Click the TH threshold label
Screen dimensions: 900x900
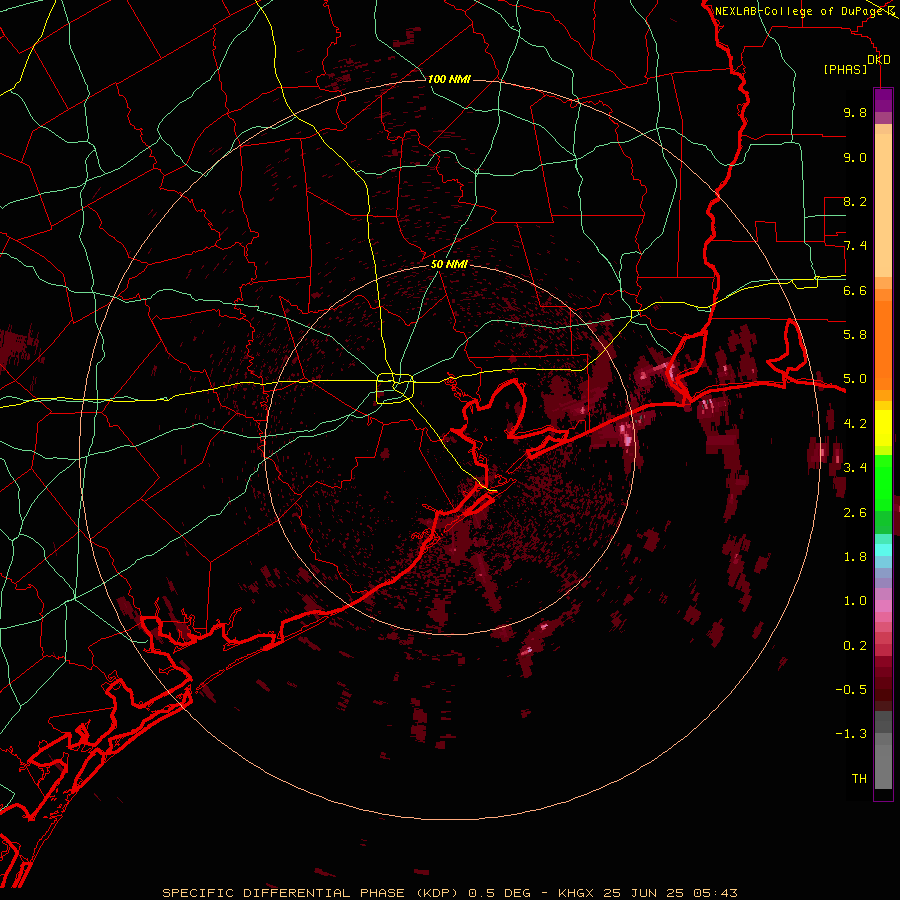coord(859,779)
